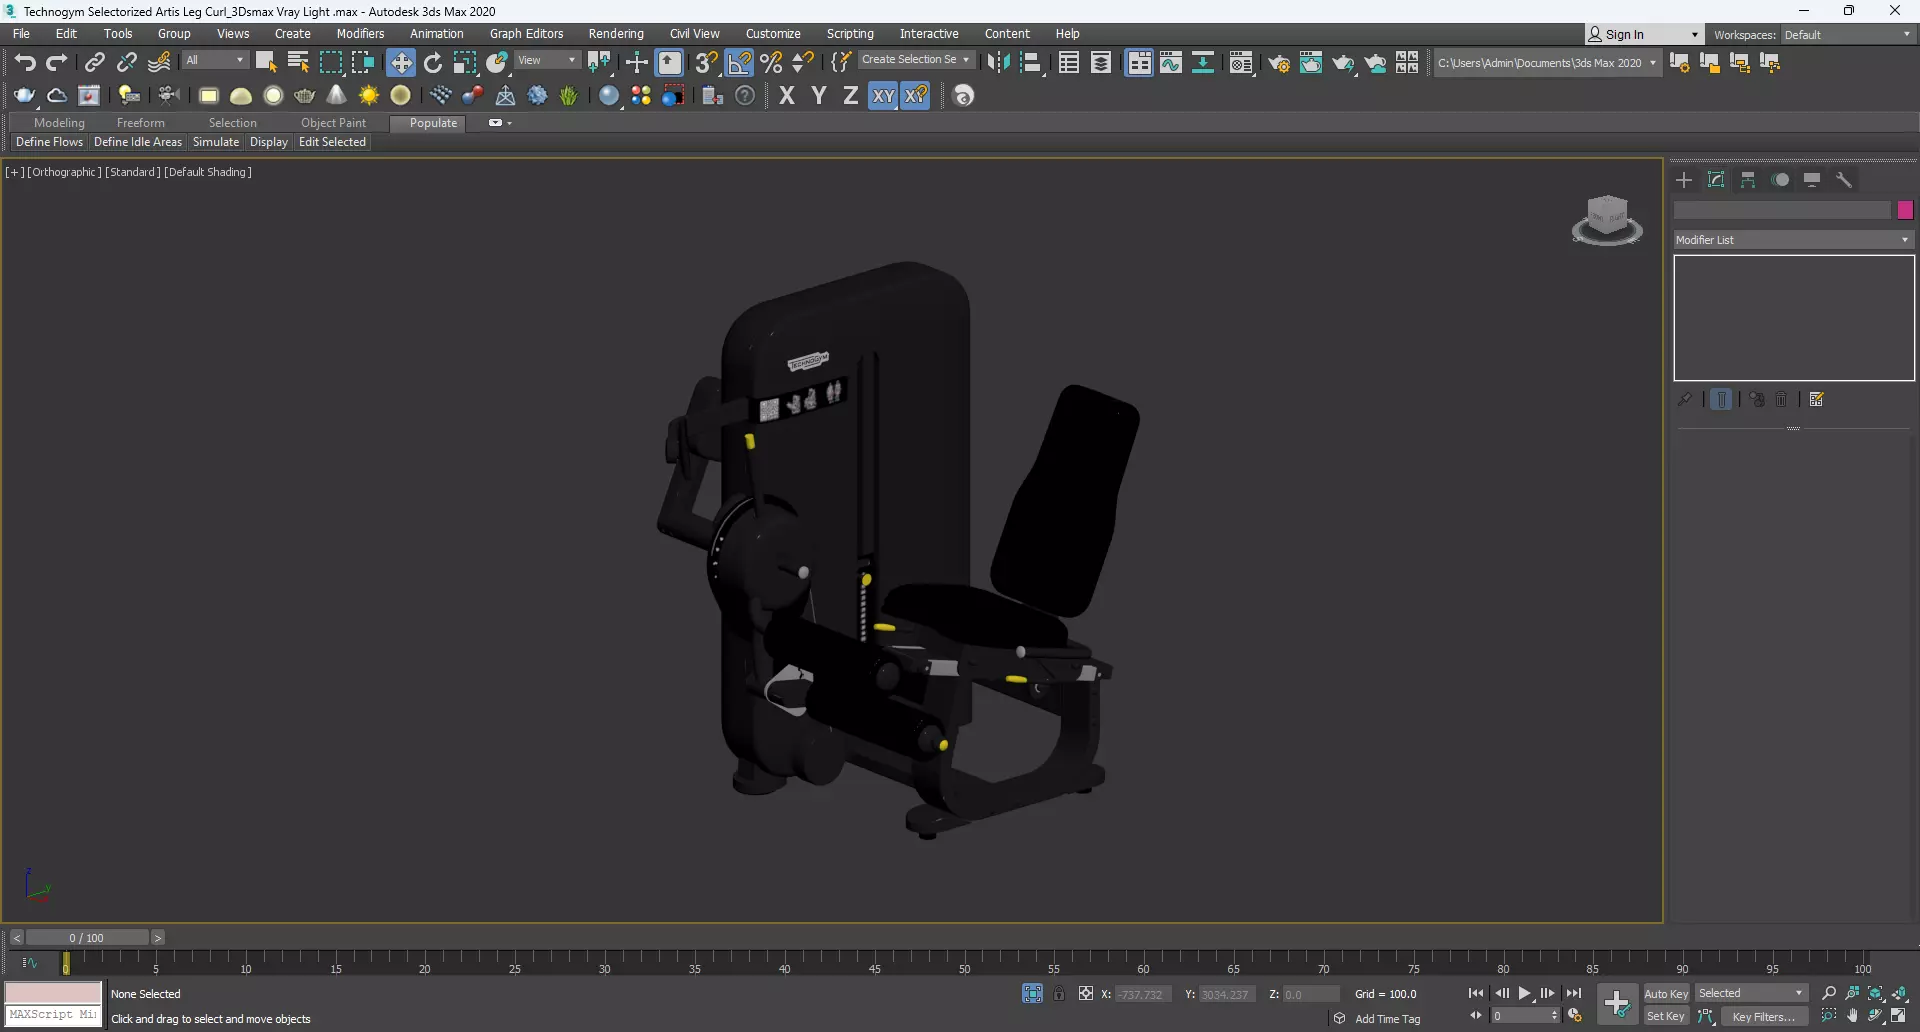Select the Select Object tool
Image resolution: width=1920 pixels, height=1032 pixels.
[266, 62]
